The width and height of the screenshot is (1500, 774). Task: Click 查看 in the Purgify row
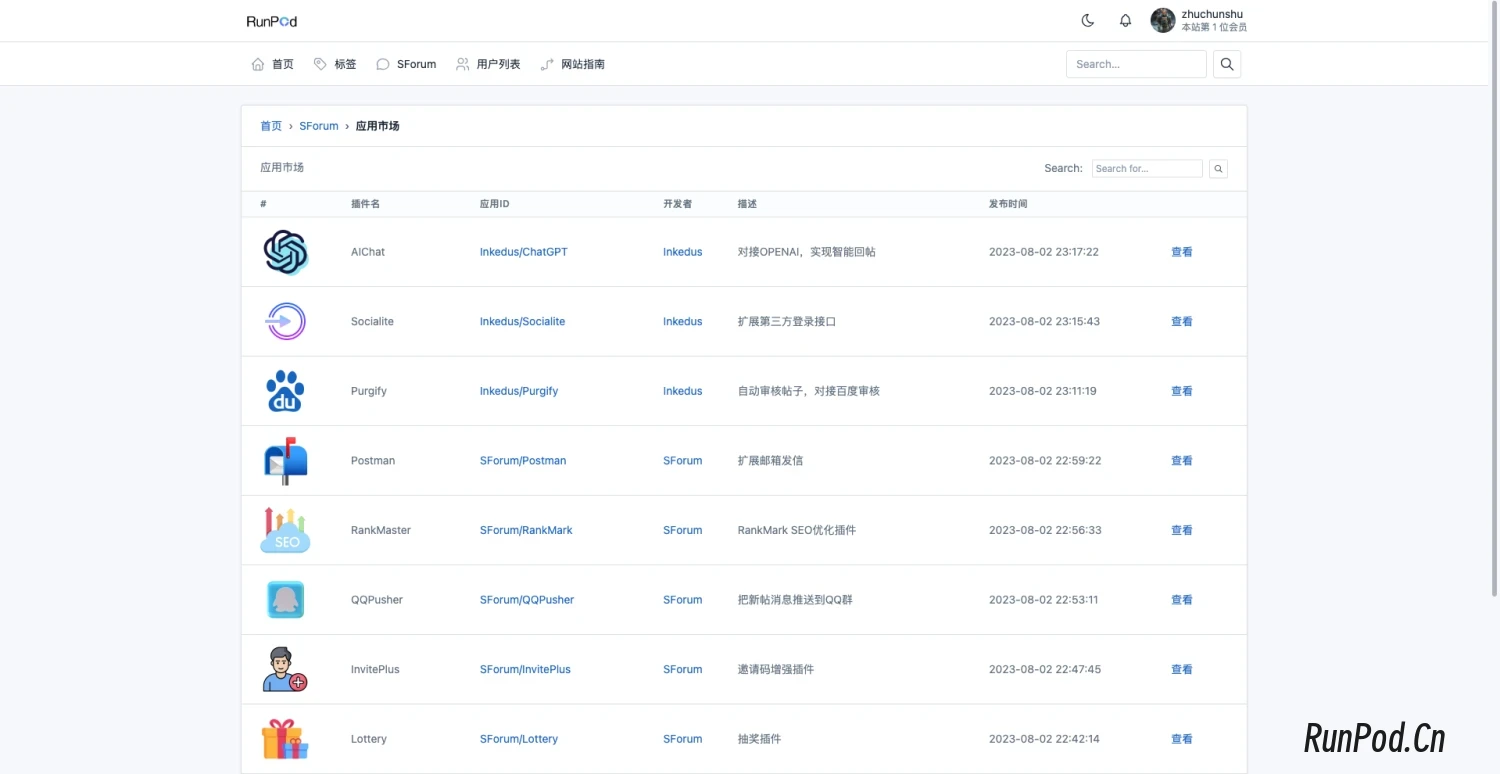coord(1182,391)
